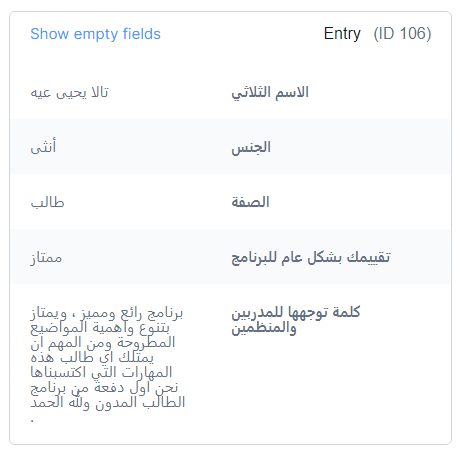Click the والمنظمين label second line
The width and height of the screenshot is (462, 455).
pyautogui.click(x=264, y=328)
